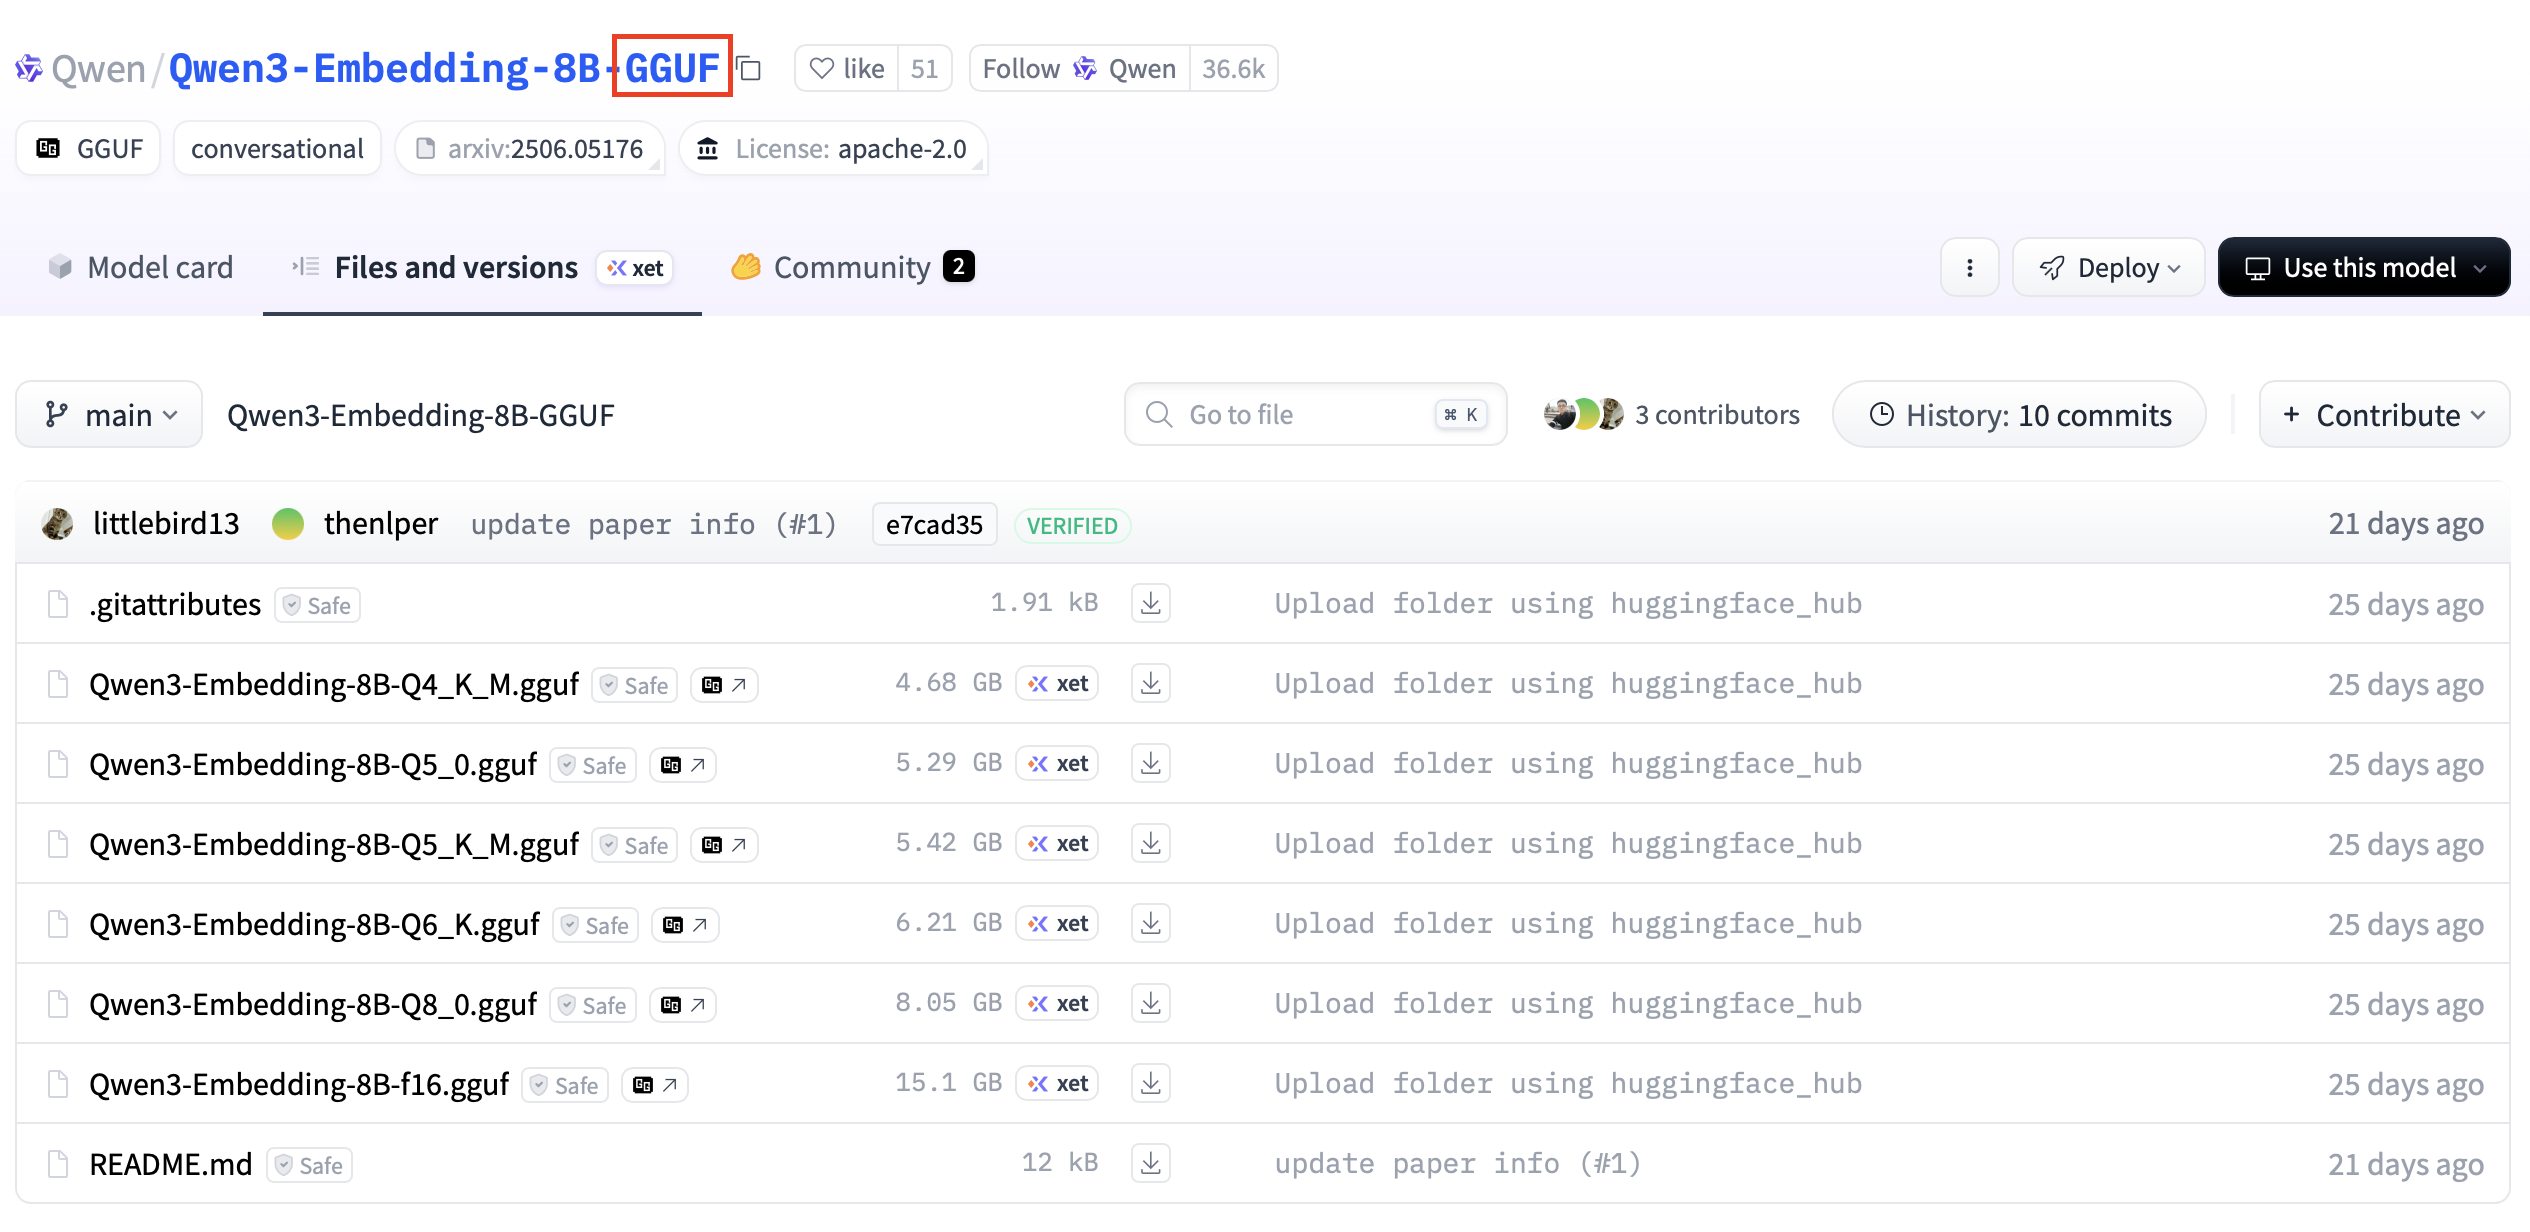Download the Q5_0.gguf file

click(x=1151, y=763)
